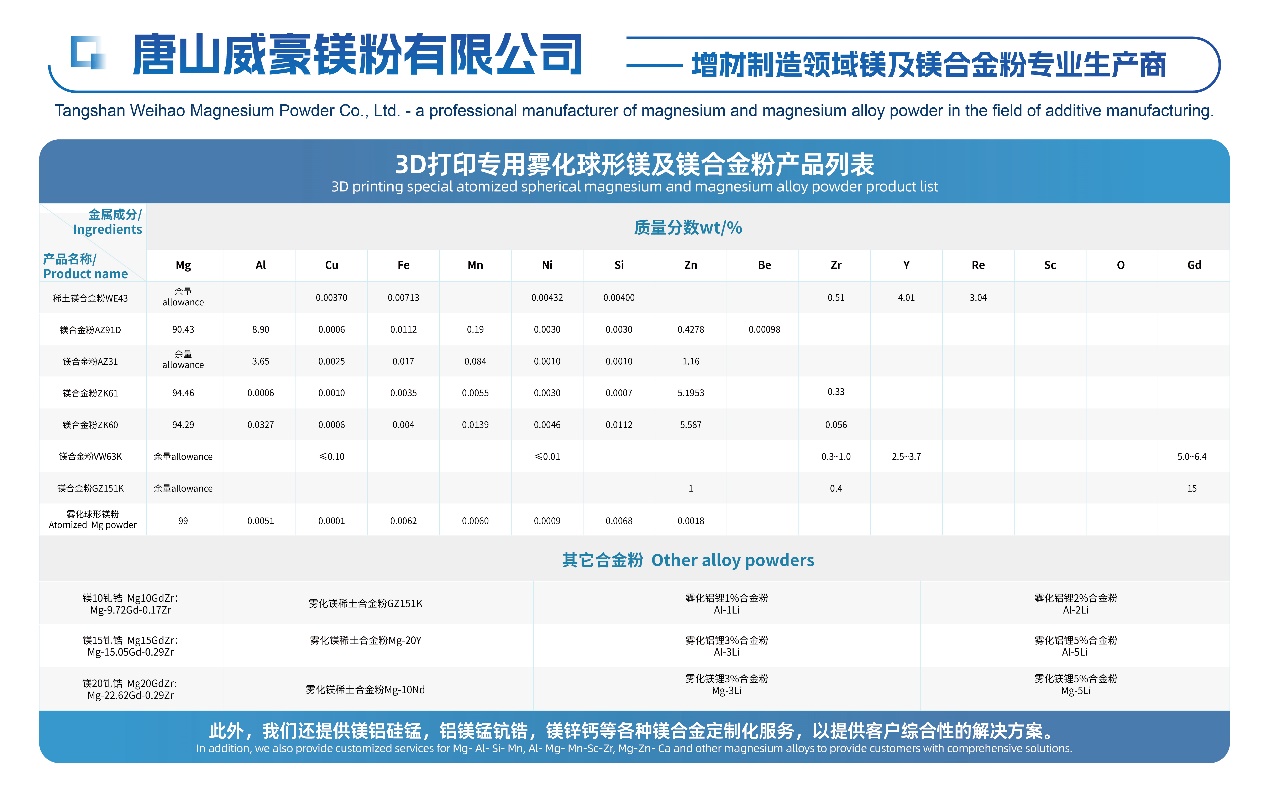The height and width of the screenshot is (795, 1269).
Task: Click the AZ31 product row name
Action: (90, 361)
